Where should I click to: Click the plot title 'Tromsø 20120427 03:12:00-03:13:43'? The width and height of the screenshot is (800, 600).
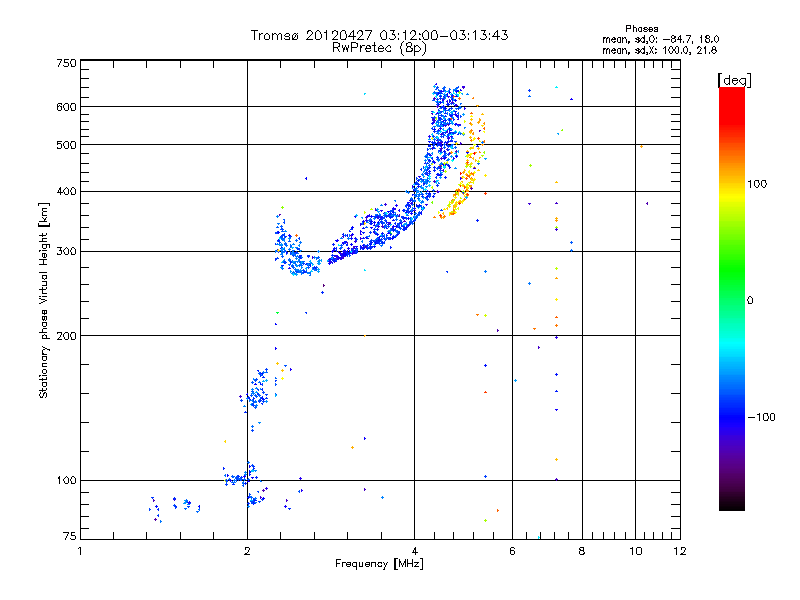[379, 35]
